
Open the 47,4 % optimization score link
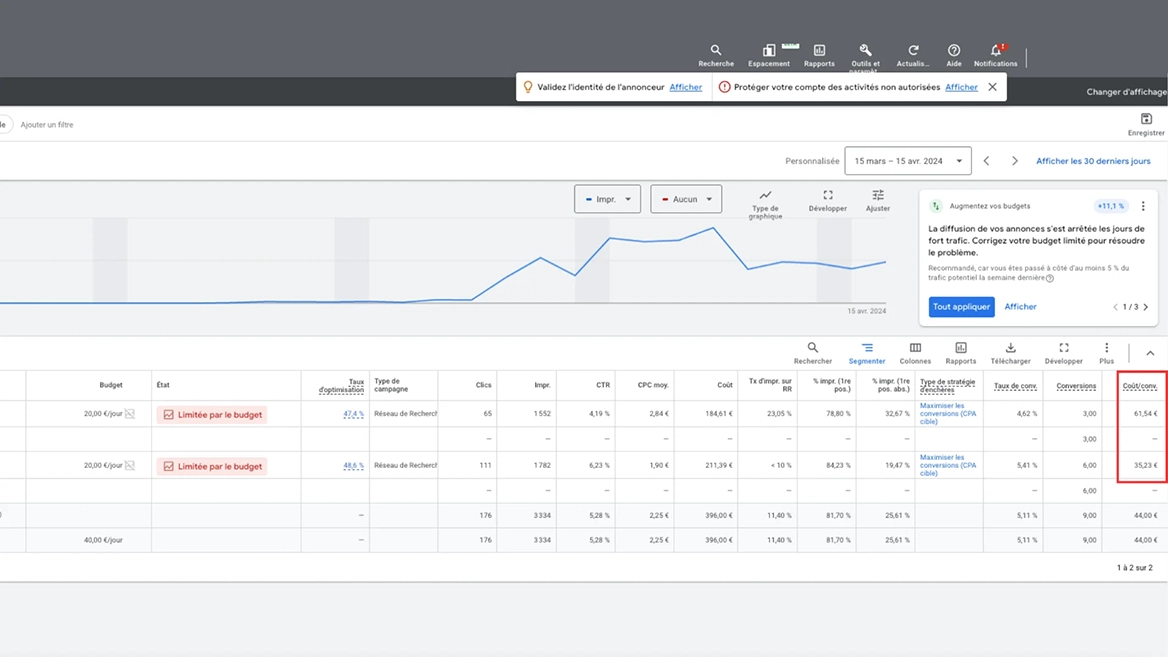pos(353,413)
